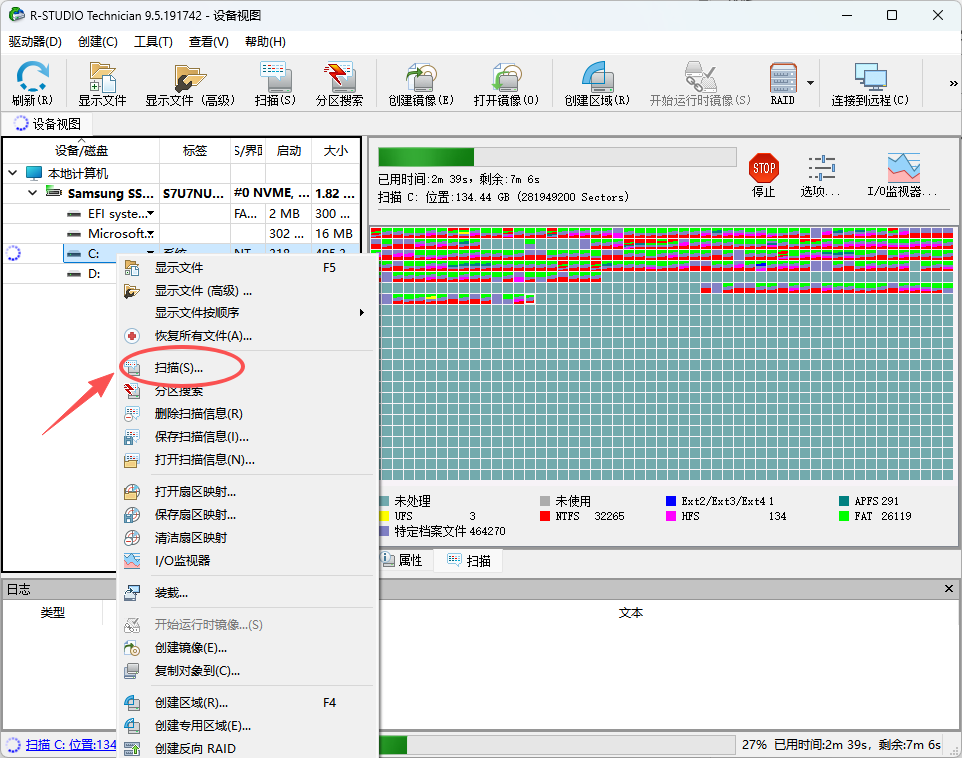Open 打开镜像 from the toolbar

[506, 82]
